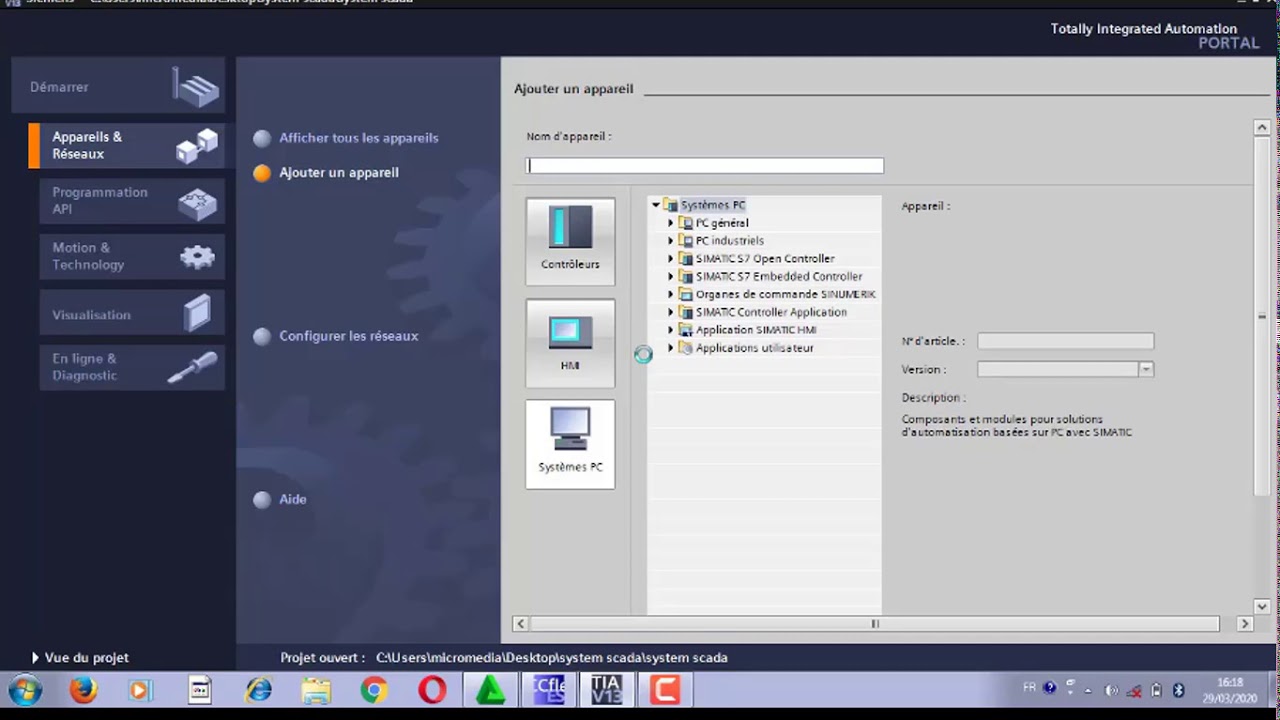Select SIMATIC Controller Application folder icon

685,312
